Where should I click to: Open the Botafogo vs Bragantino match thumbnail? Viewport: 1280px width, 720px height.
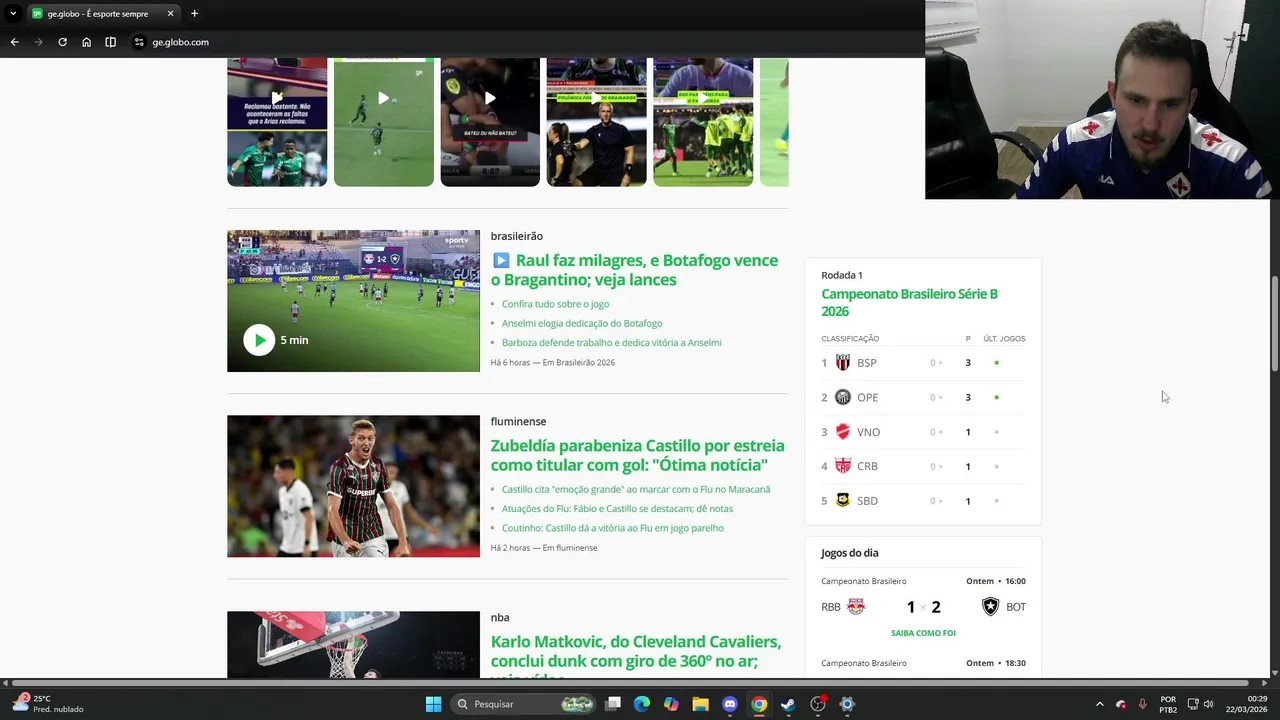pyautogui.click(x=353, y=301)
